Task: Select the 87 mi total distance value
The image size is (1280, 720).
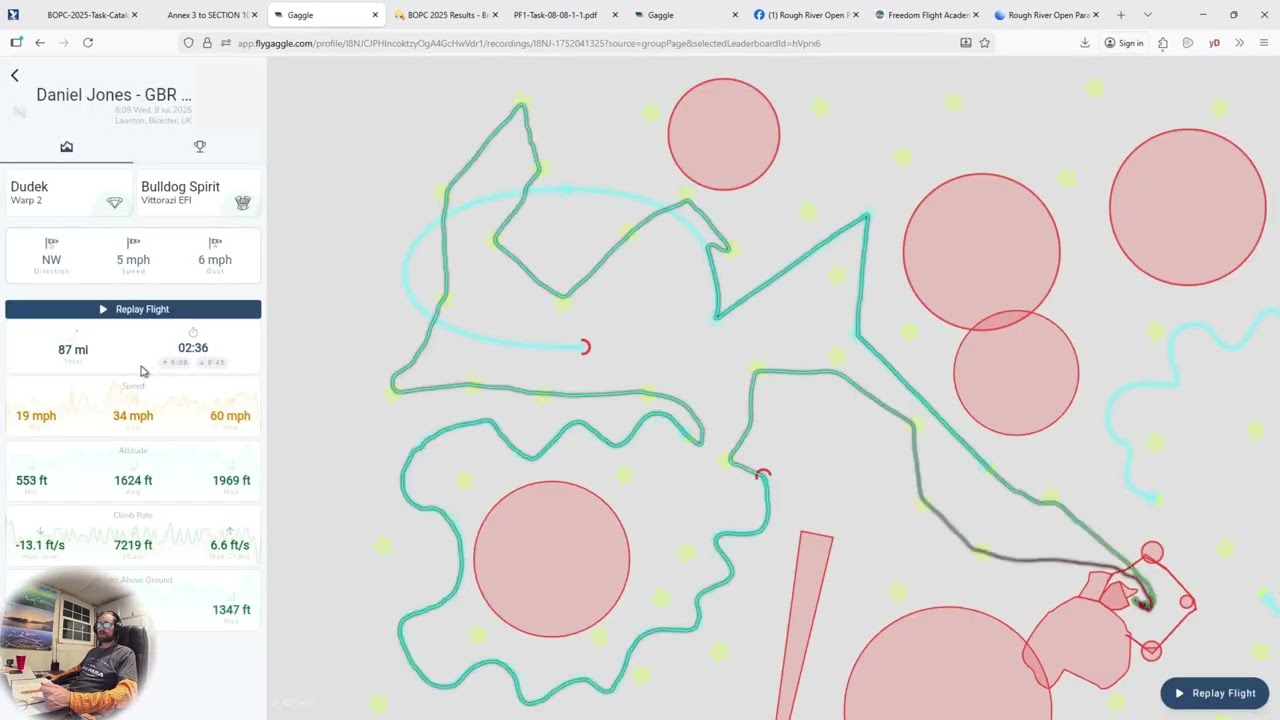Action: coord(73,350)
